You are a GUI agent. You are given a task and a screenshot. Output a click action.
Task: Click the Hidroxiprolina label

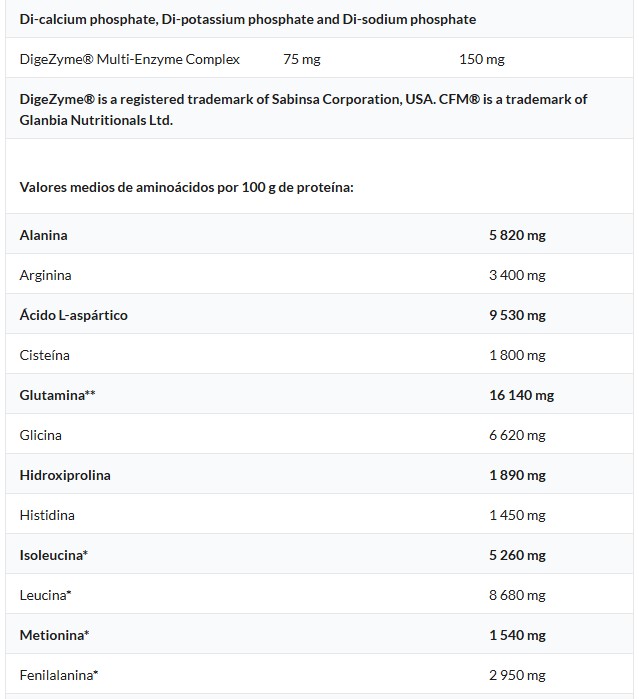[x=65, y=475]
